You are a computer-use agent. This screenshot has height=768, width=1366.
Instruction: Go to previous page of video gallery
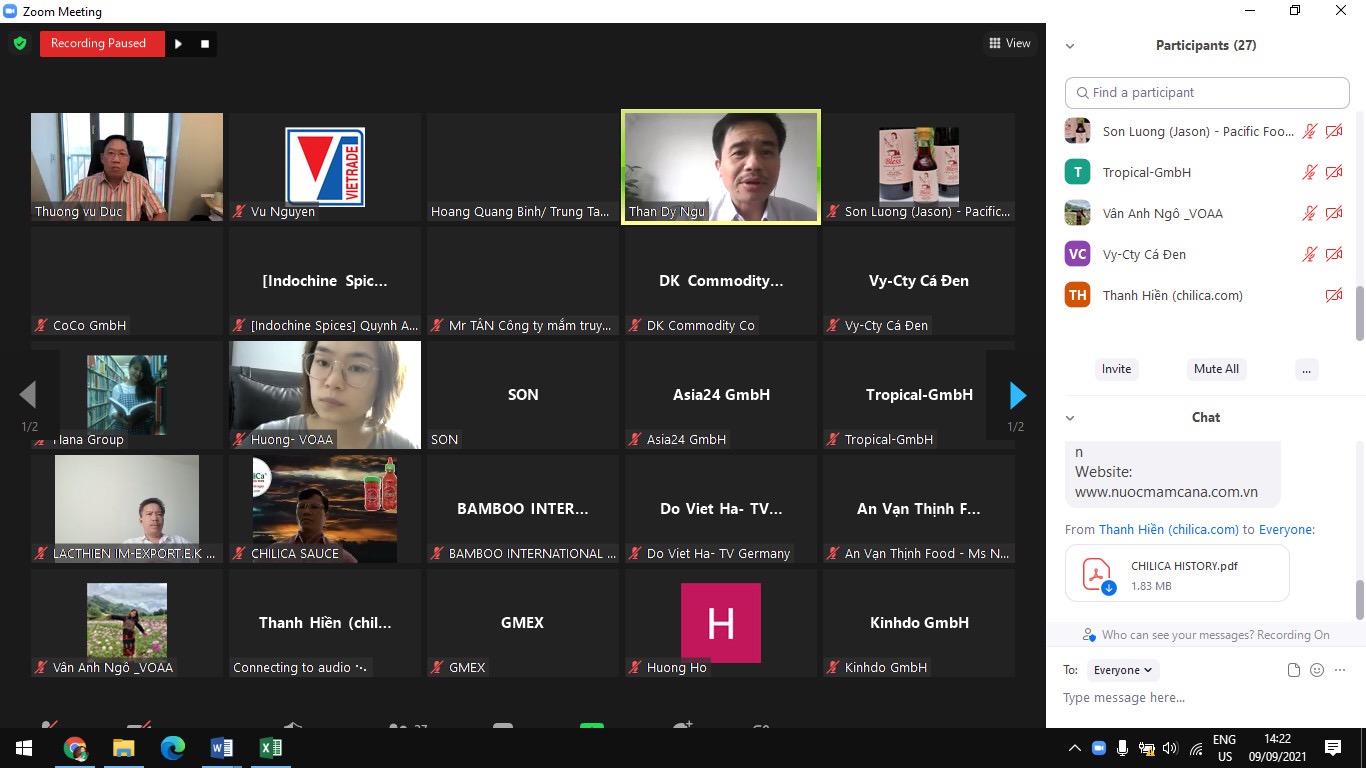click(28, 396)
